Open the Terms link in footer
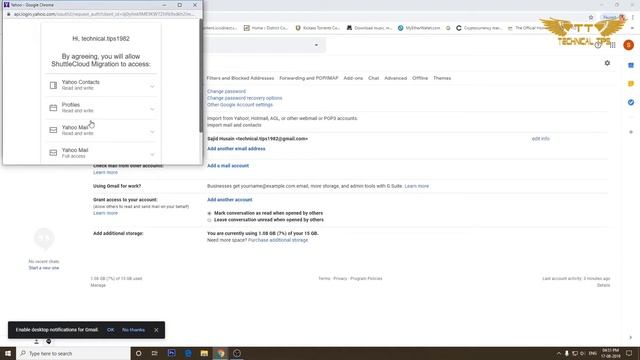 tap(324, 279)
